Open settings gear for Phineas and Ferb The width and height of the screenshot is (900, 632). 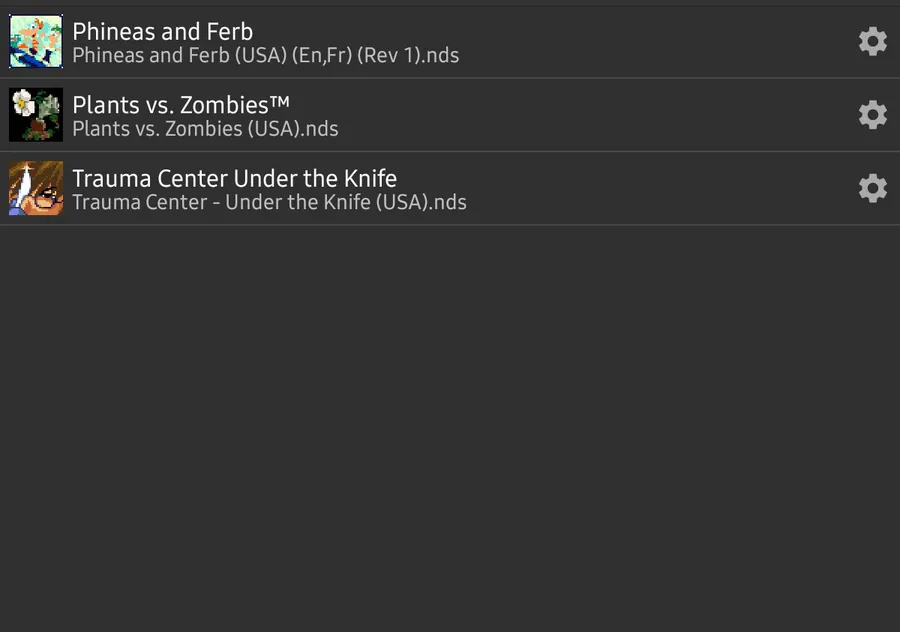coord(872,41)
